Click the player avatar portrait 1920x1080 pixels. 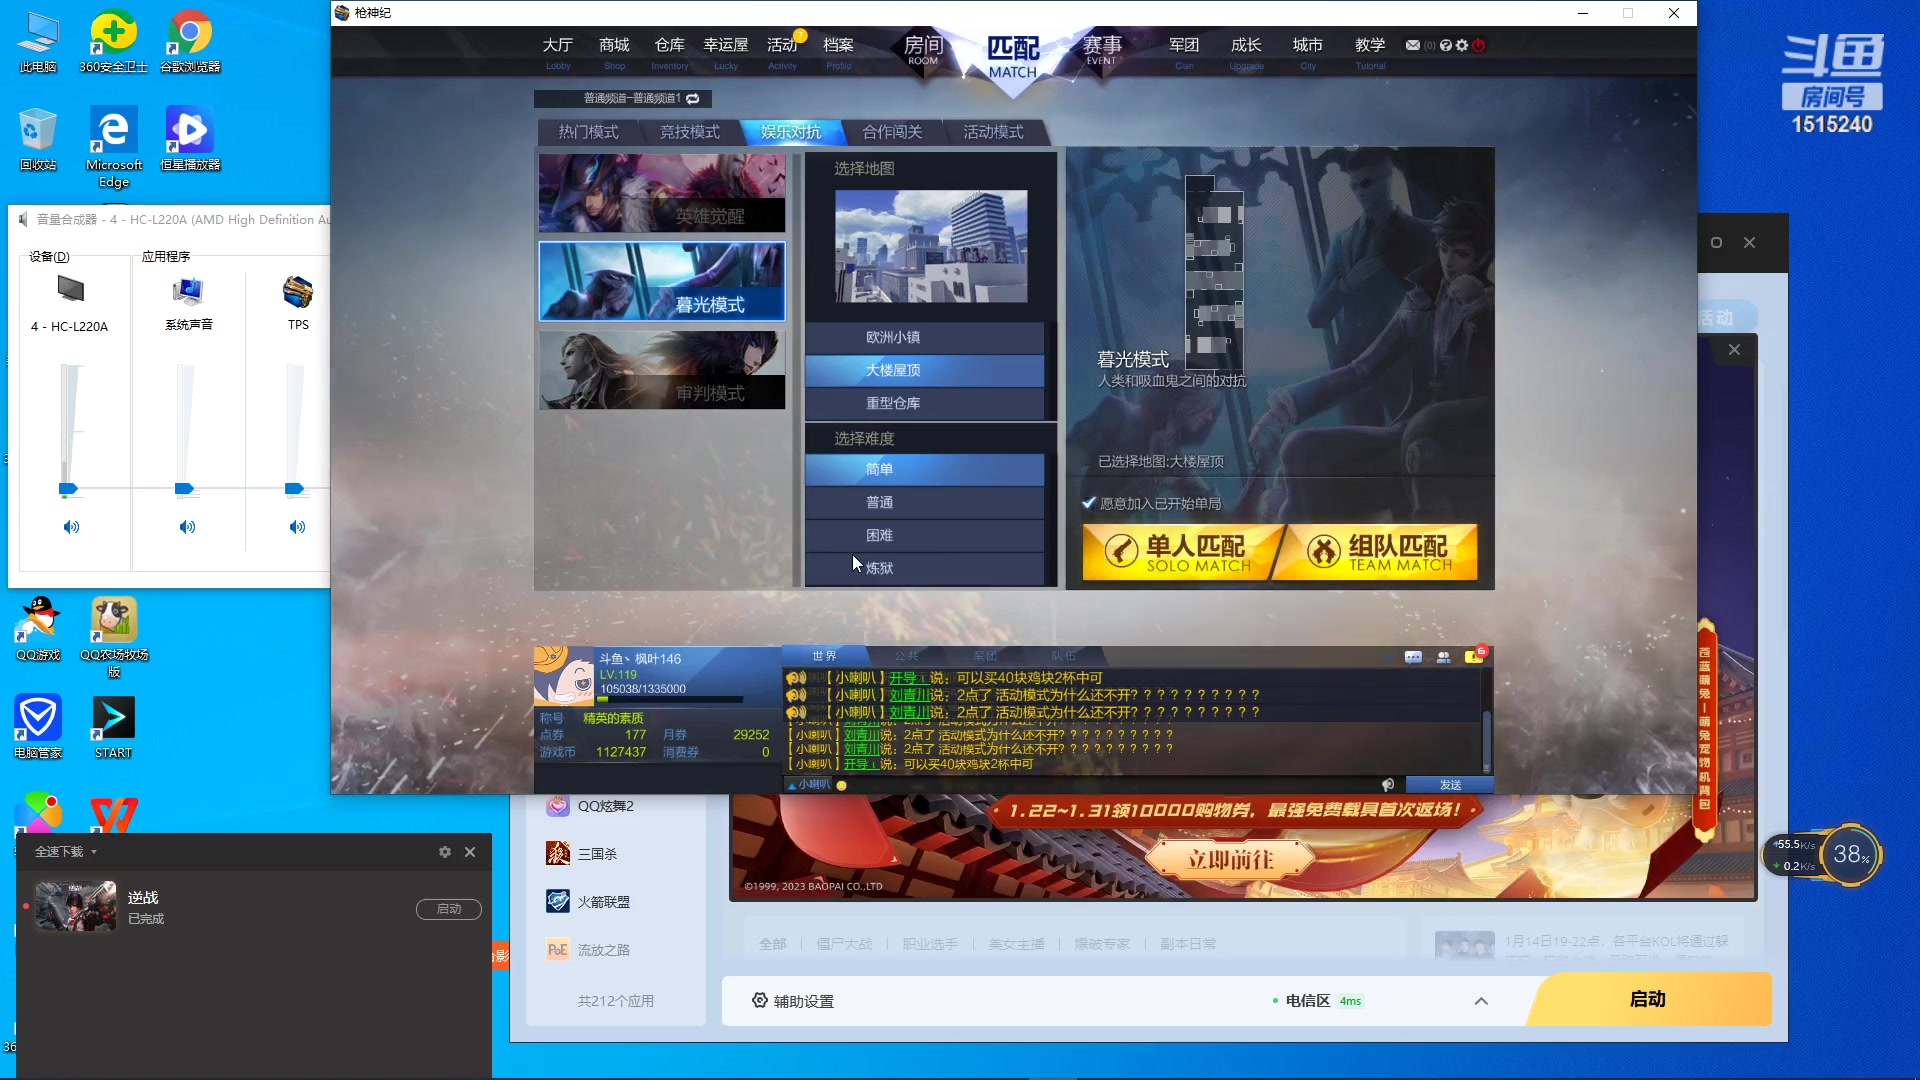point(564,676)
